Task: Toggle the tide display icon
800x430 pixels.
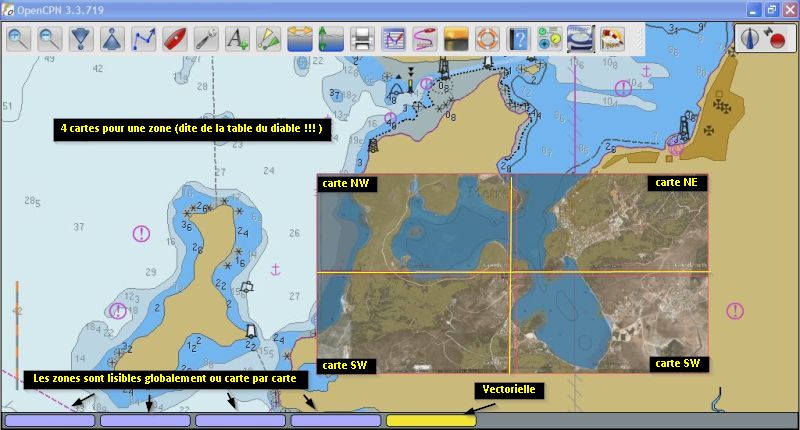Action: point(330,39)
